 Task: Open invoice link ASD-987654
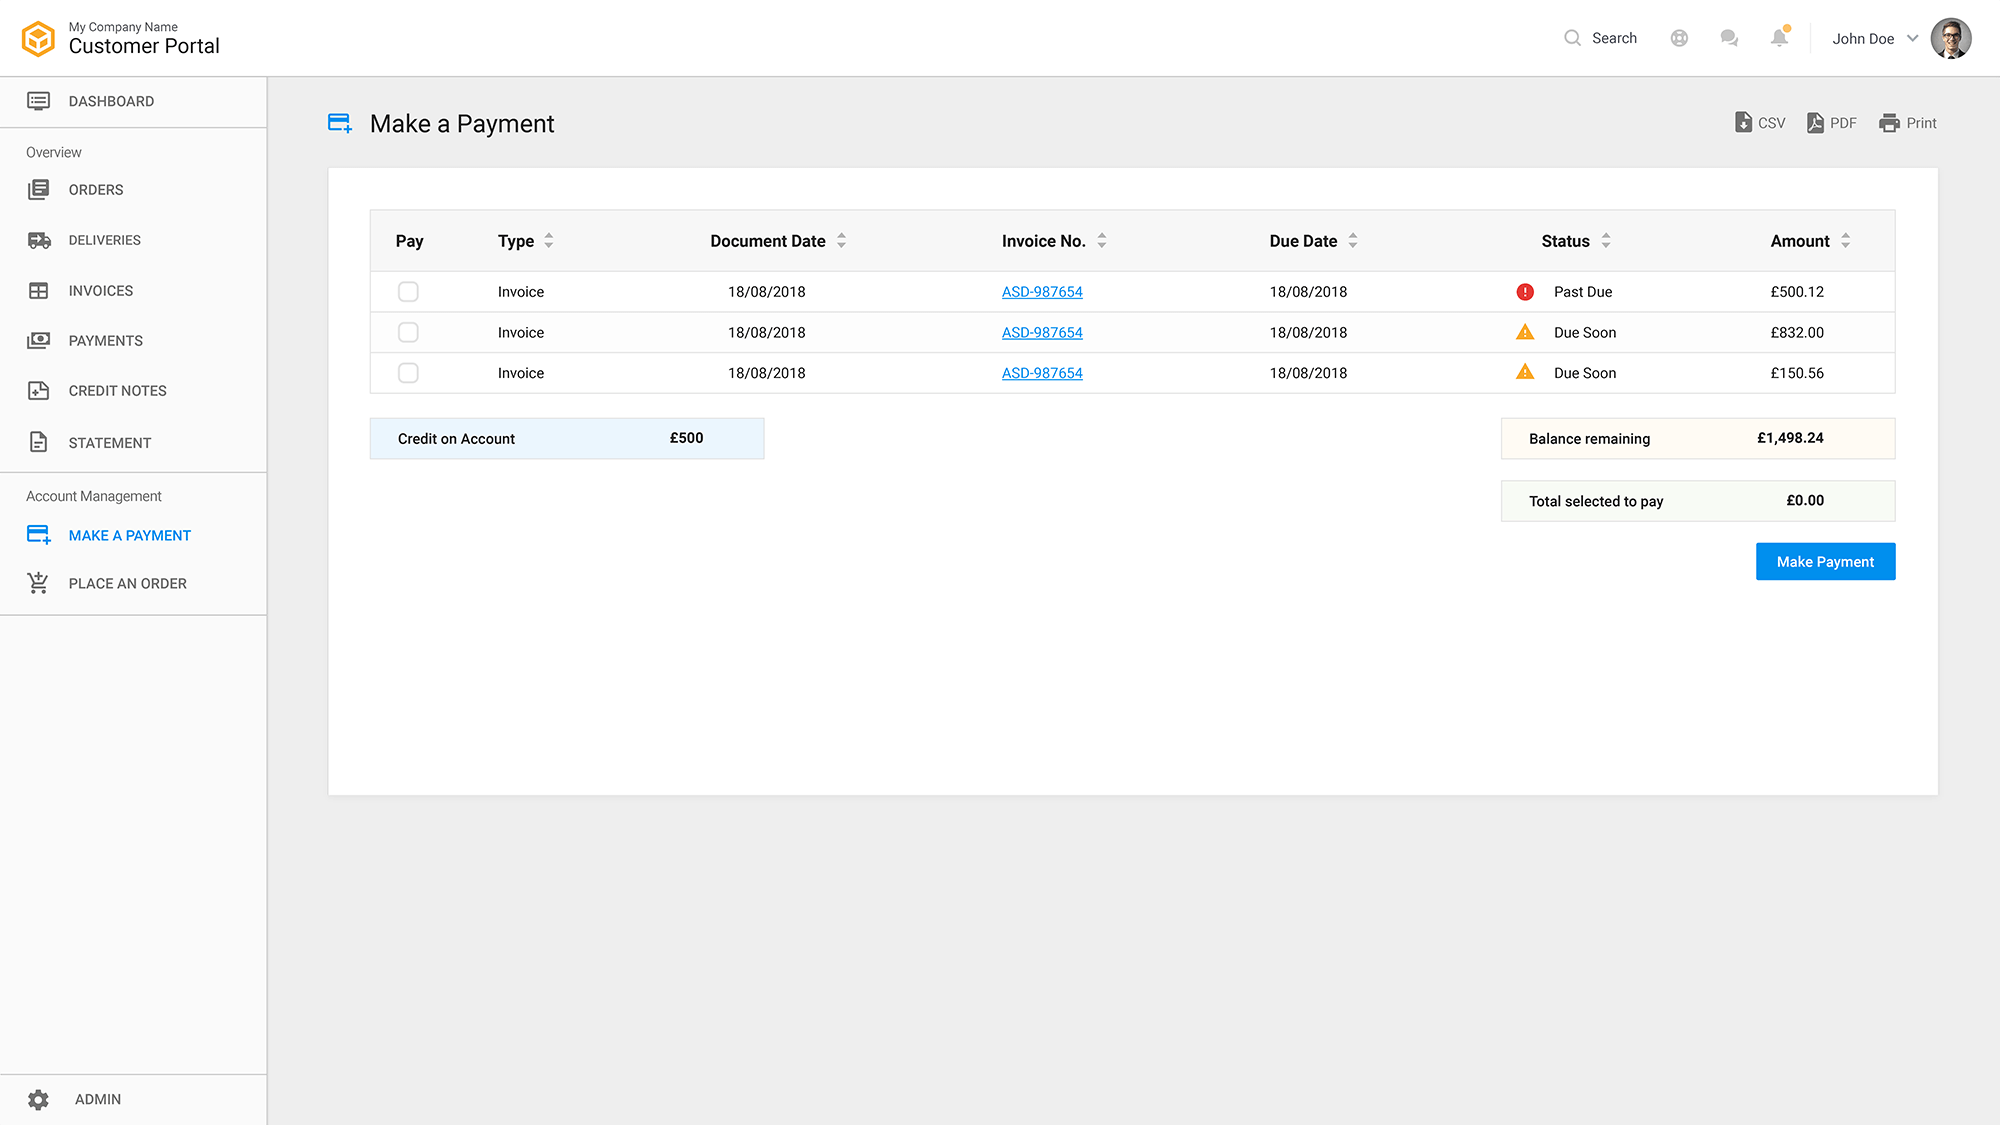pos(1043,291)
